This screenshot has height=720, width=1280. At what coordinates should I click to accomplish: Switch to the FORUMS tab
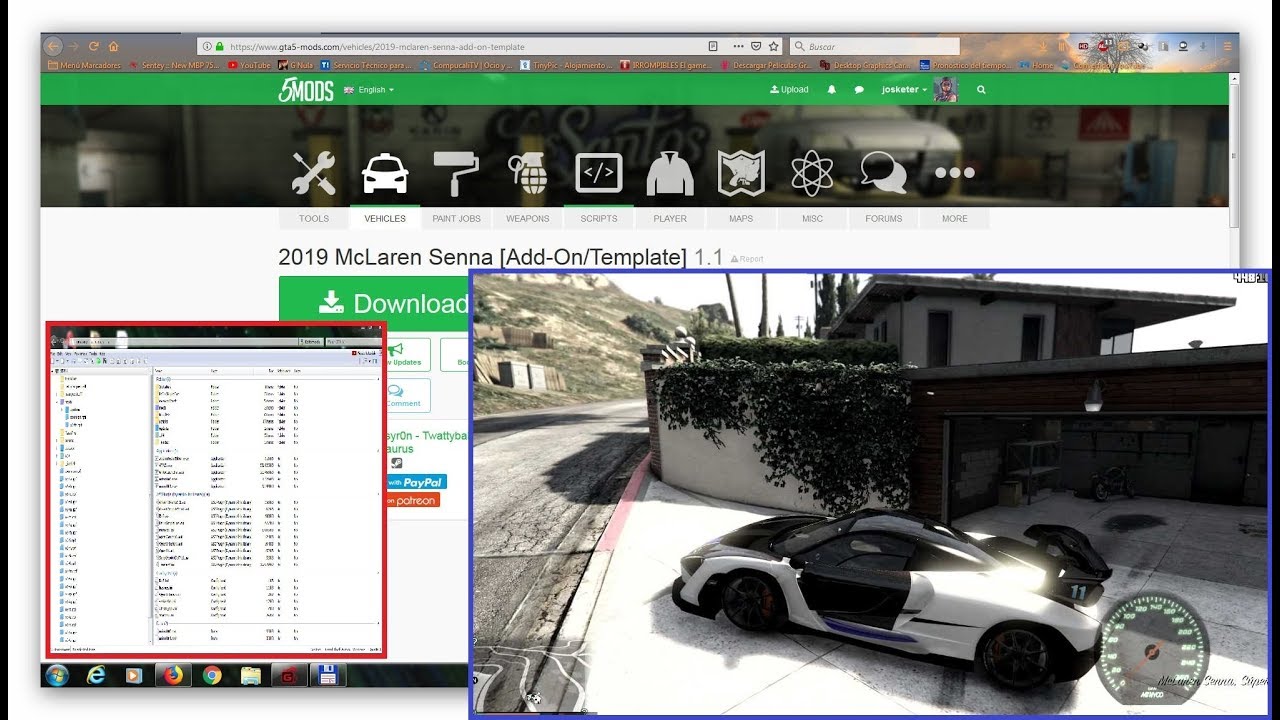[x=883, y=218]
